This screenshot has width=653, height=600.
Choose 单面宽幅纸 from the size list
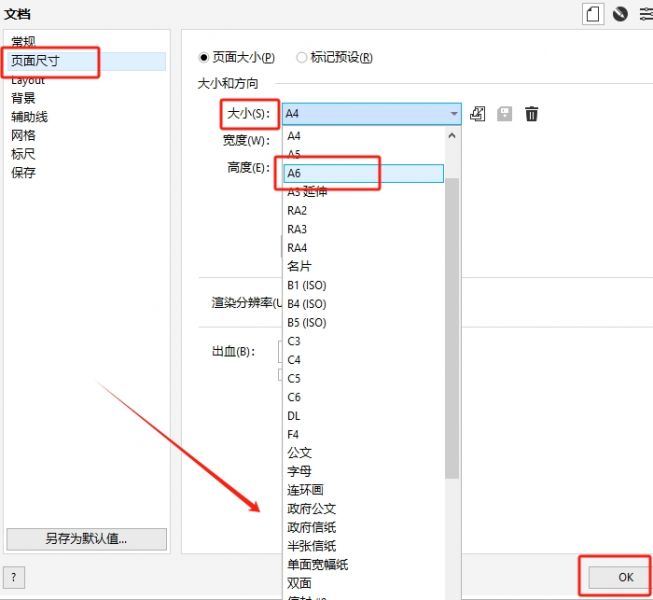363,565
